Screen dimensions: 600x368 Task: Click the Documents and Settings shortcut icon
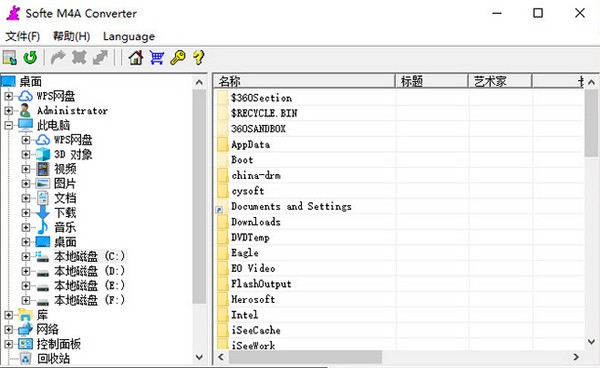point(222,207)
